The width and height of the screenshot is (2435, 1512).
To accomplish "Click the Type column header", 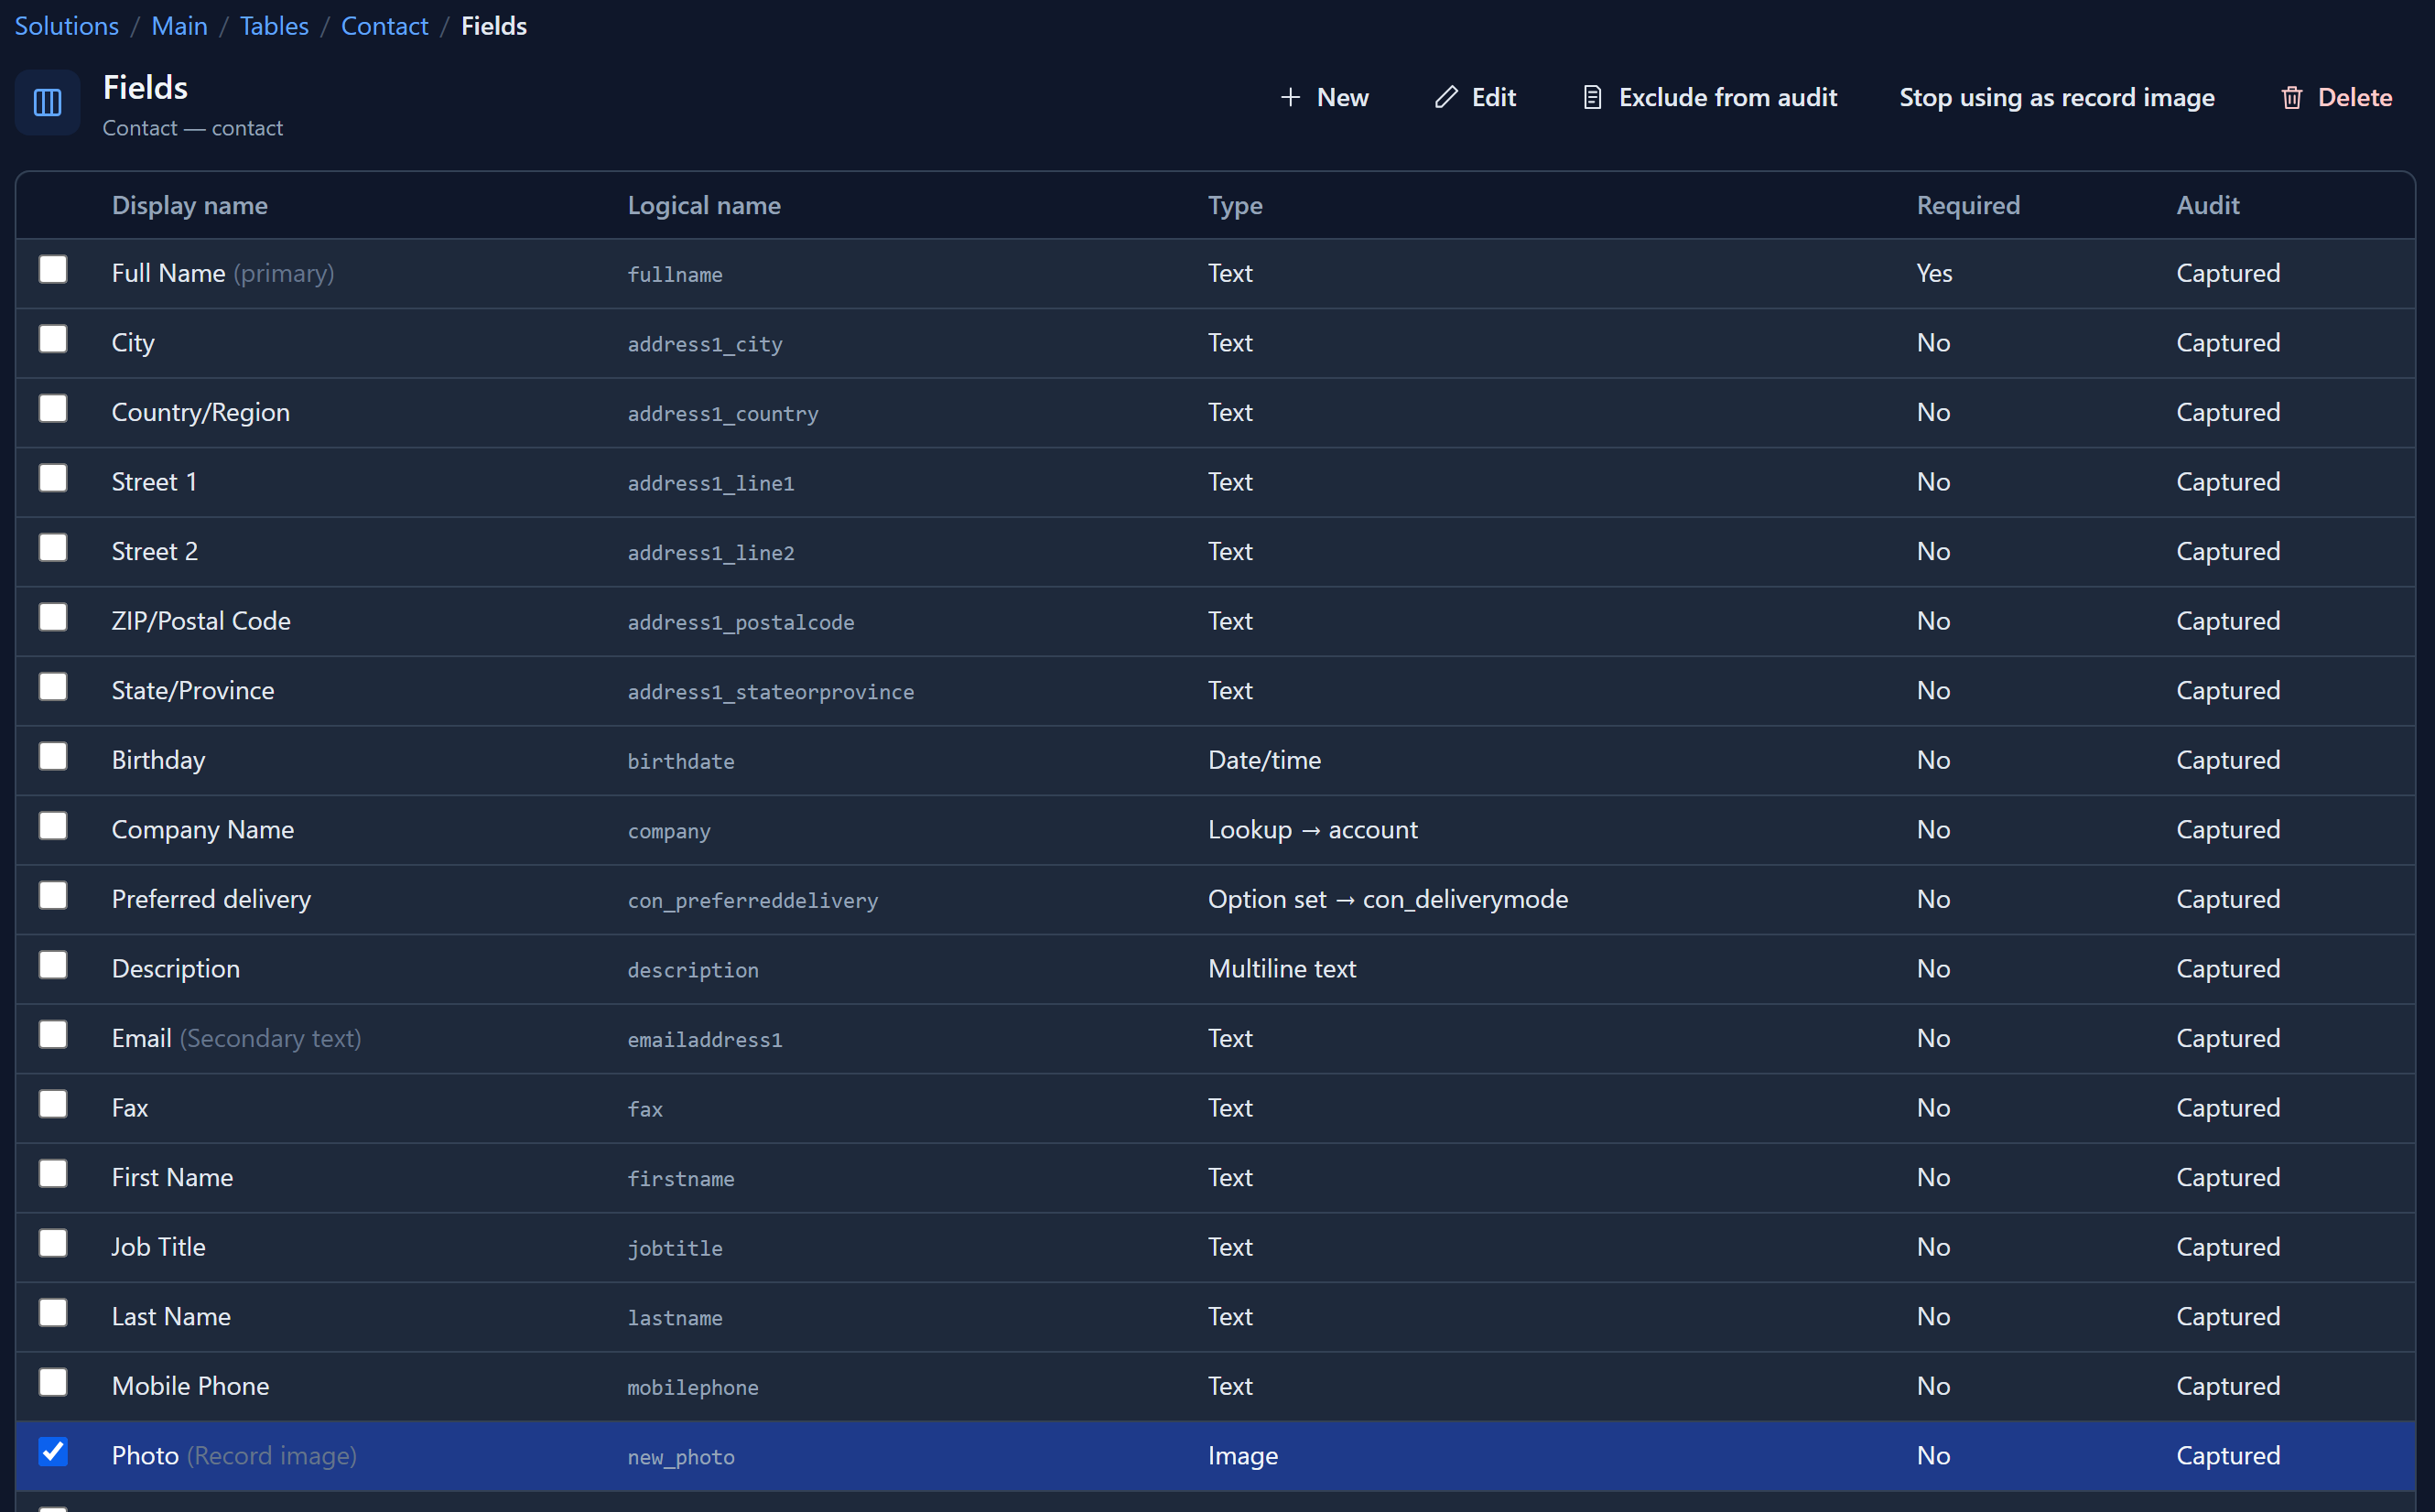I will tap(1235, 205).
